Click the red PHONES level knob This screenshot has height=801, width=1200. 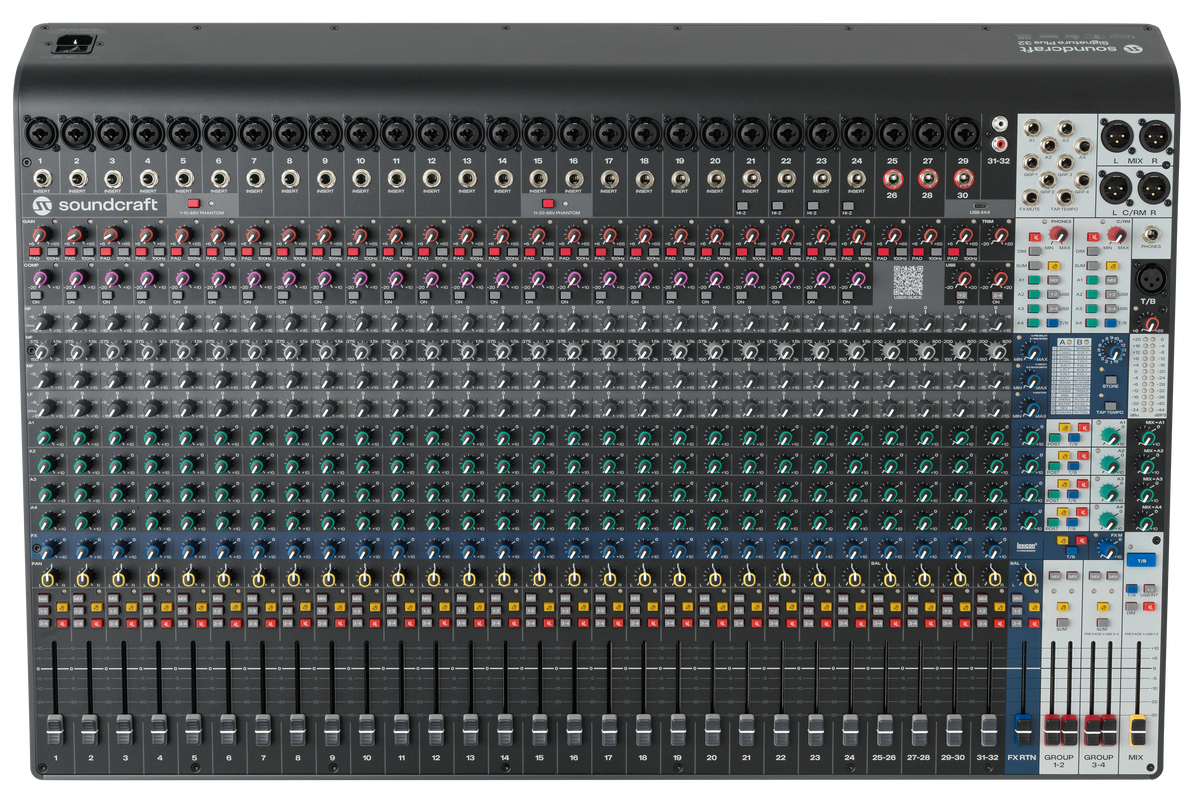click(1058, 233)
